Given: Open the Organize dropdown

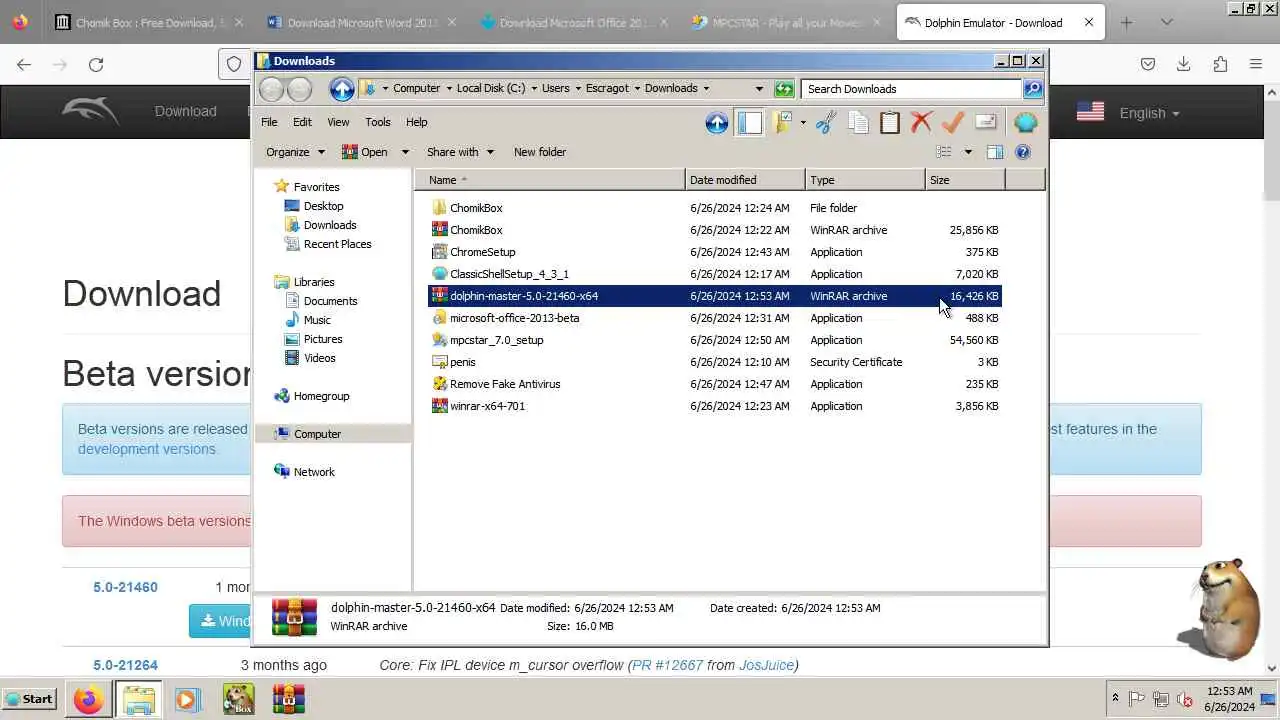Looking at the screenshot, I should pos(295,152).
